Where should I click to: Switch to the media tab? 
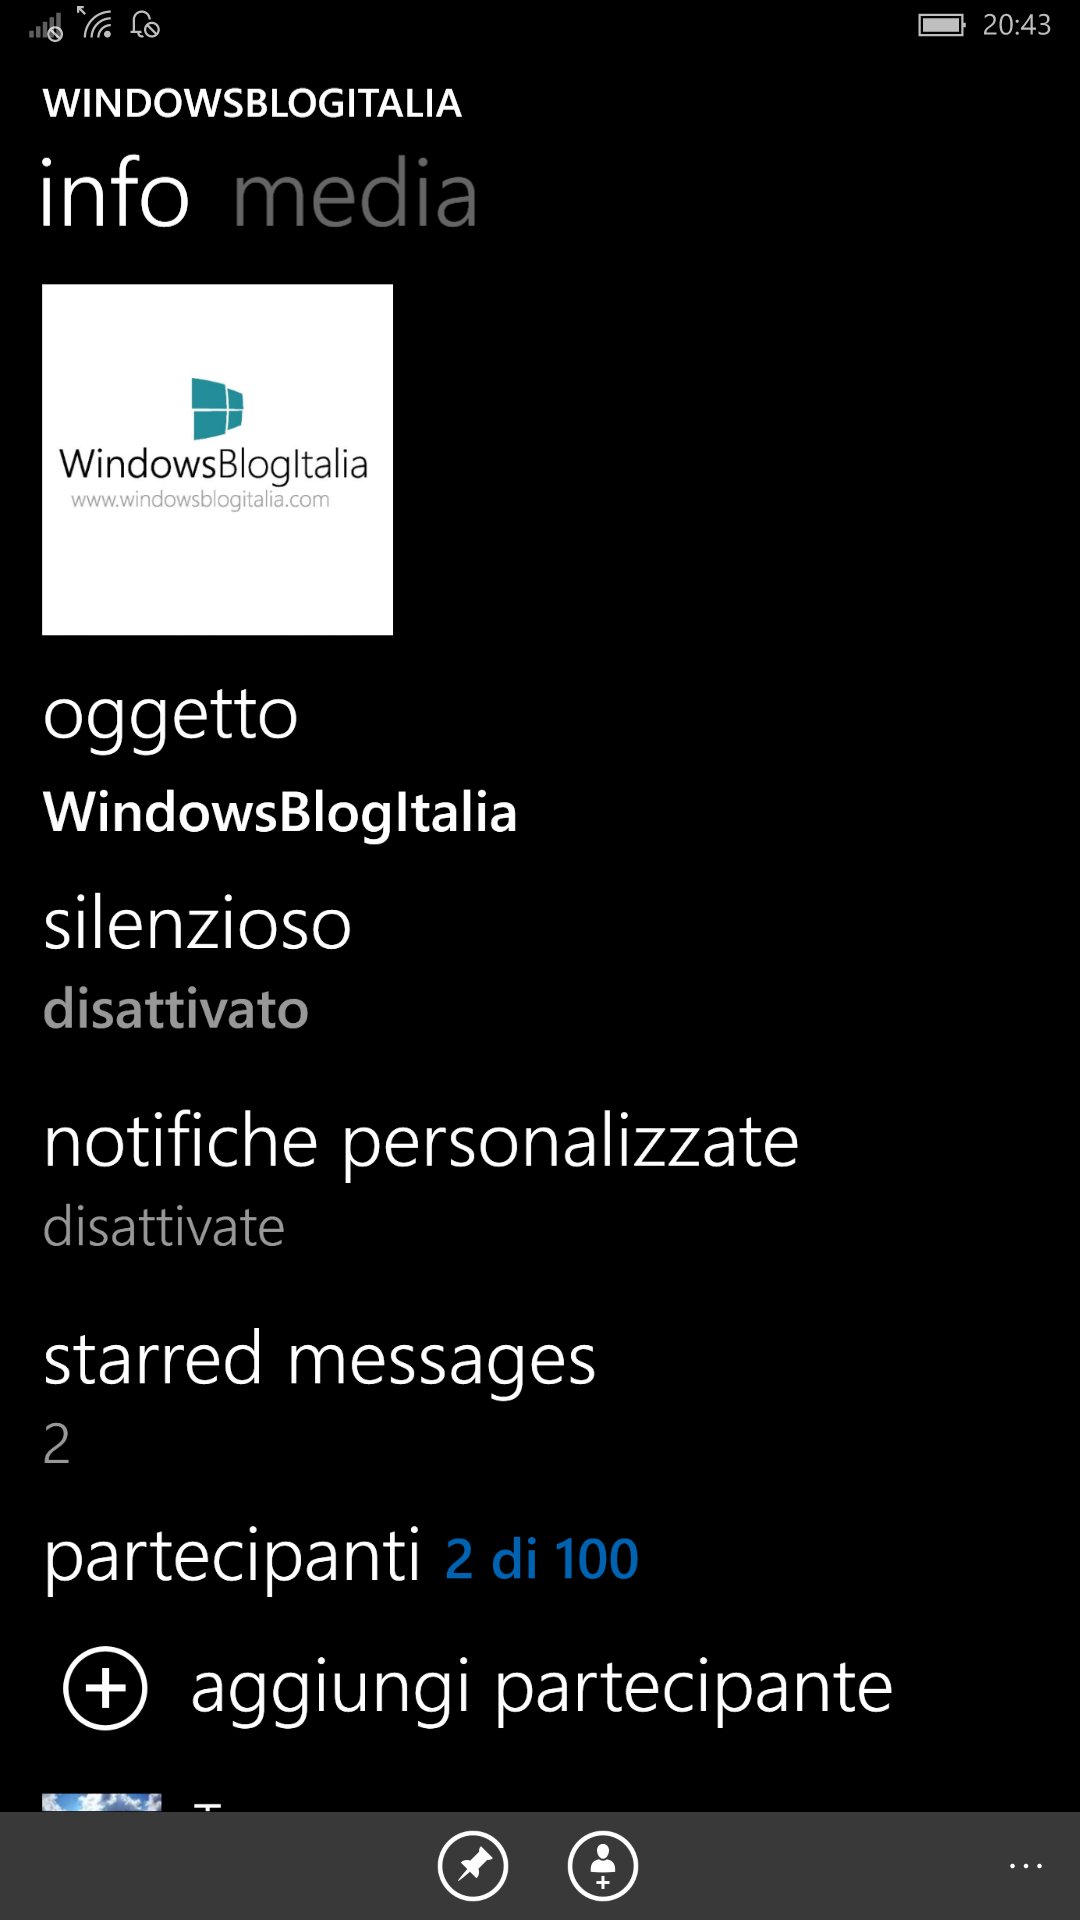tap(355, 194)
